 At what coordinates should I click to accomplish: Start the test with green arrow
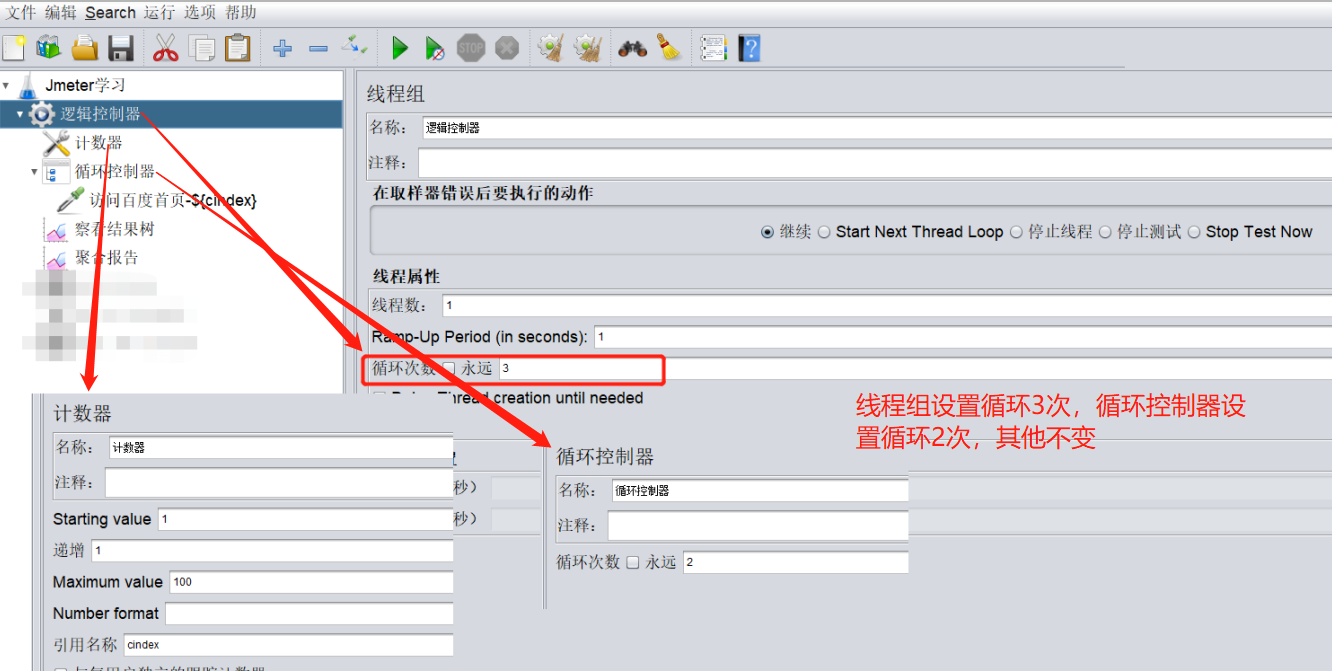pyautogui.click(x=400, y=47)
